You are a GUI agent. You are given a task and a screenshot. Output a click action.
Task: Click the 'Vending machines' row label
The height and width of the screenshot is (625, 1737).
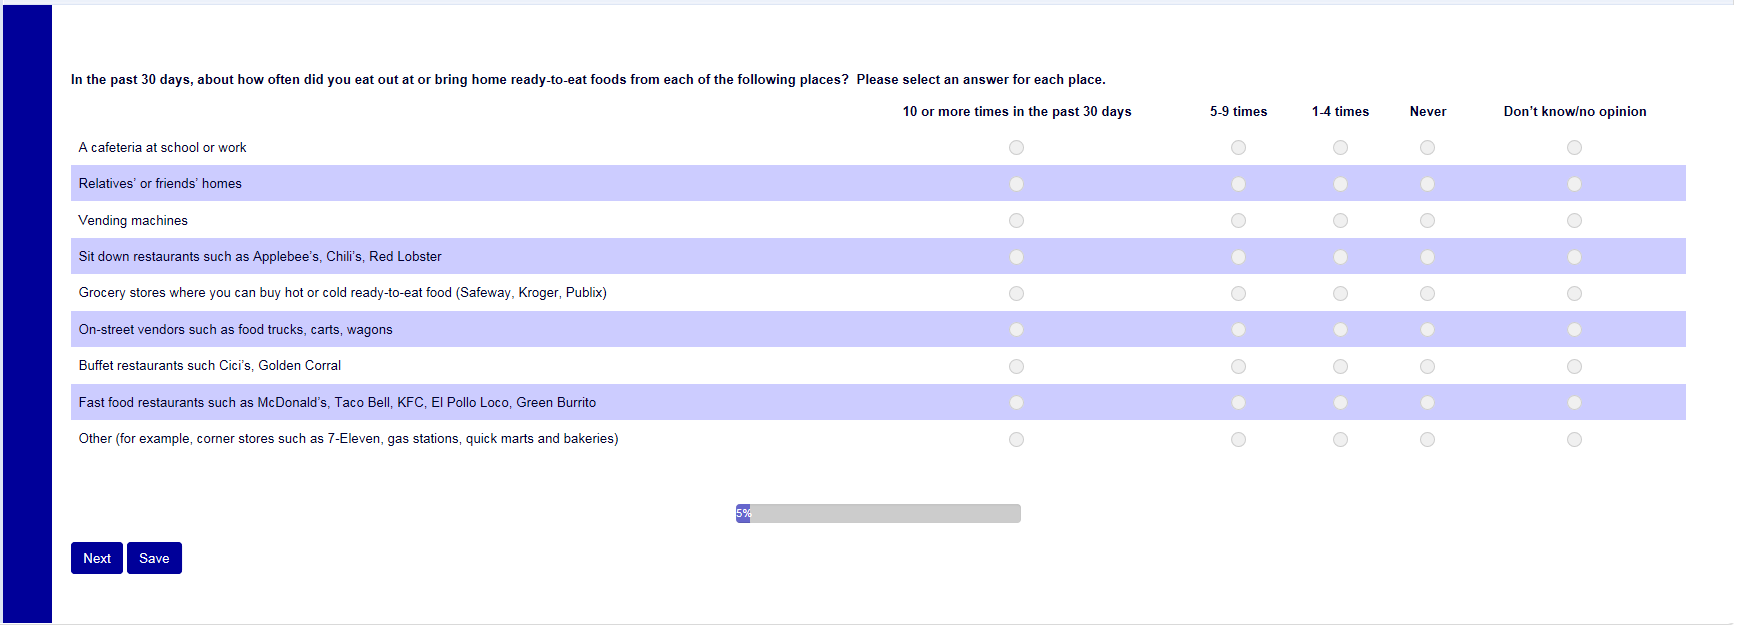click(x=133, y=221)
